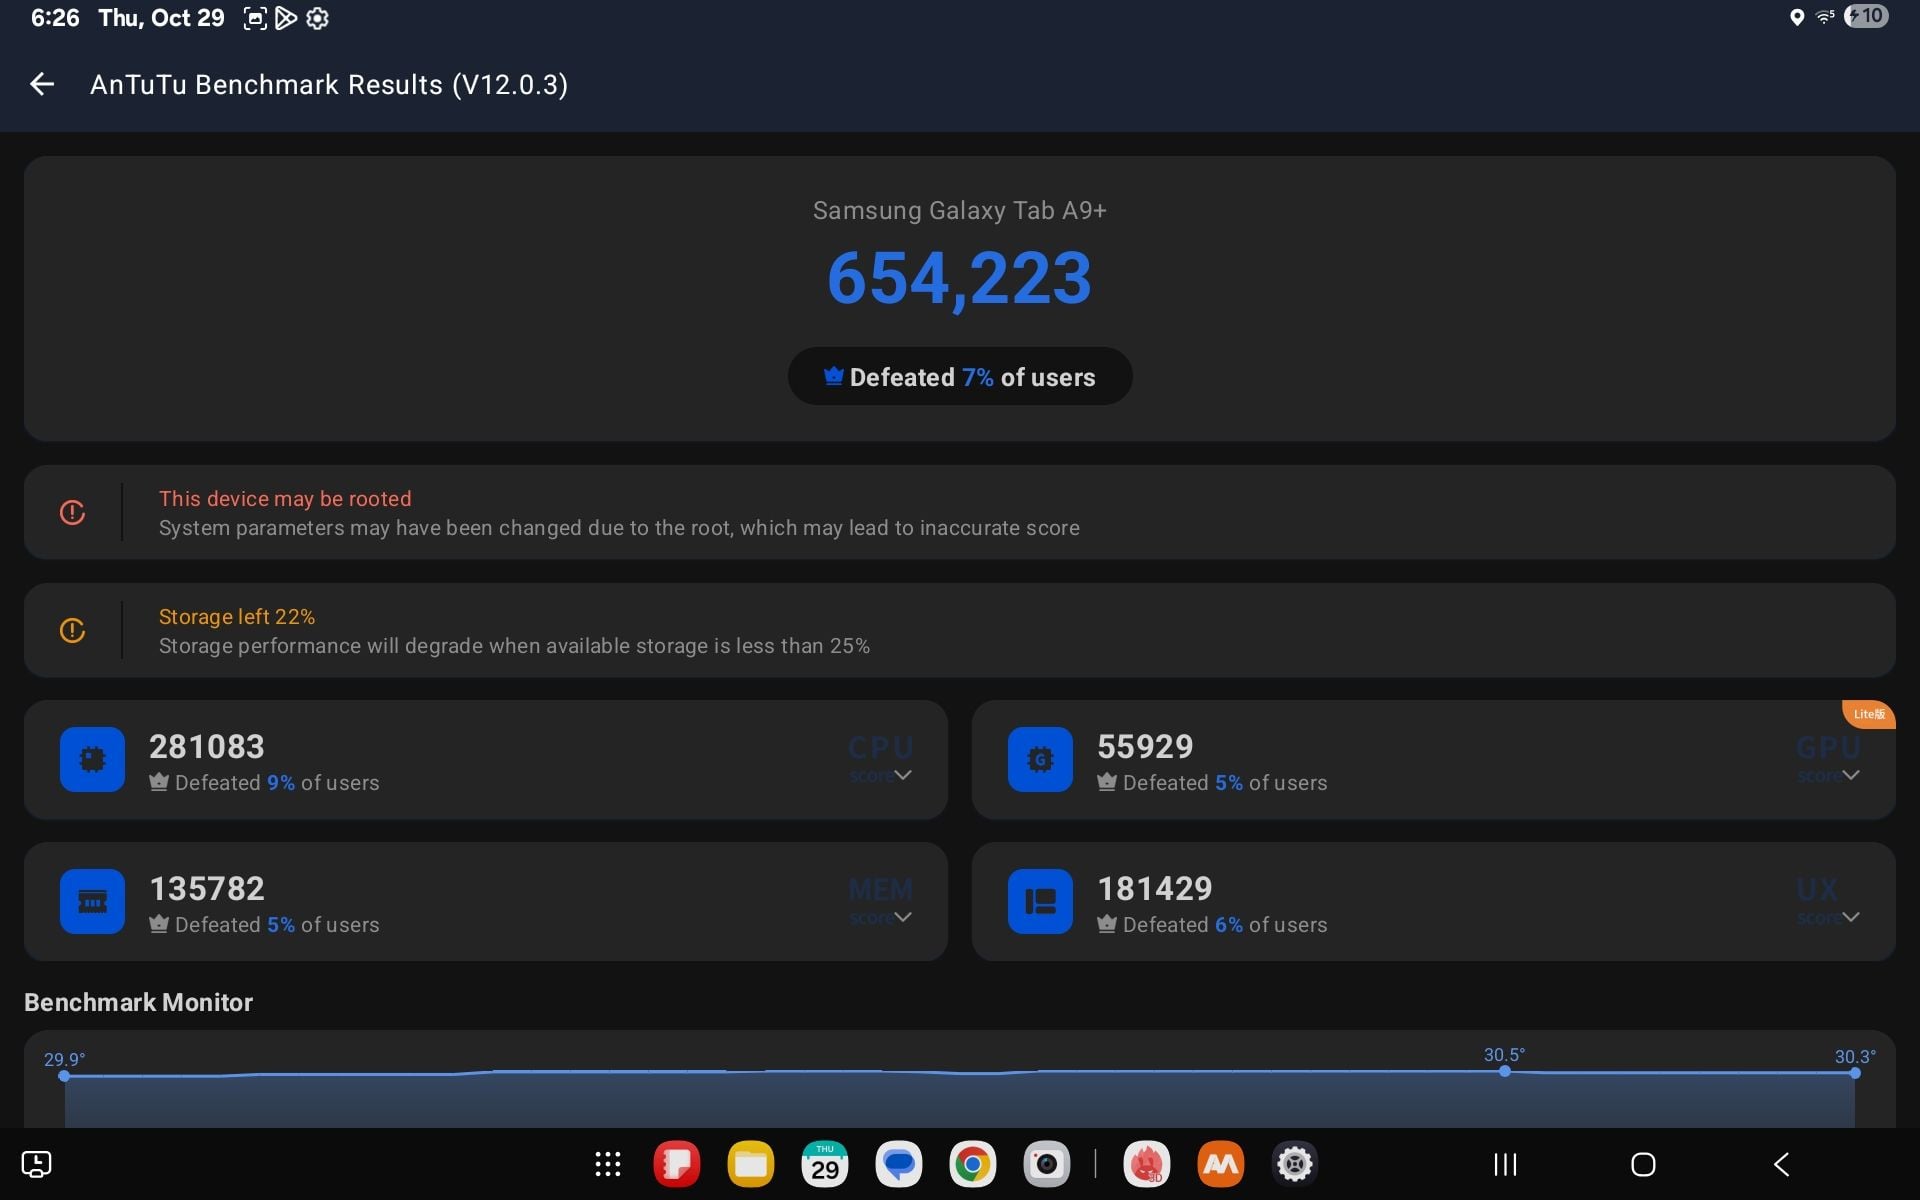Tap the Home navigation button
Viewport: 1920px width, 1200px height.
(x=1643, y=1164)
